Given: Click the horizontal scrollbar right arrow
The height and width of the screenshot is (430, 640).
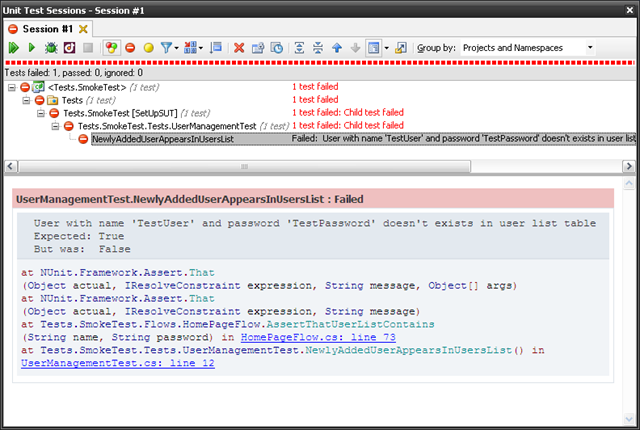Looking at the screenshot, I should click(x=629, y=166).
